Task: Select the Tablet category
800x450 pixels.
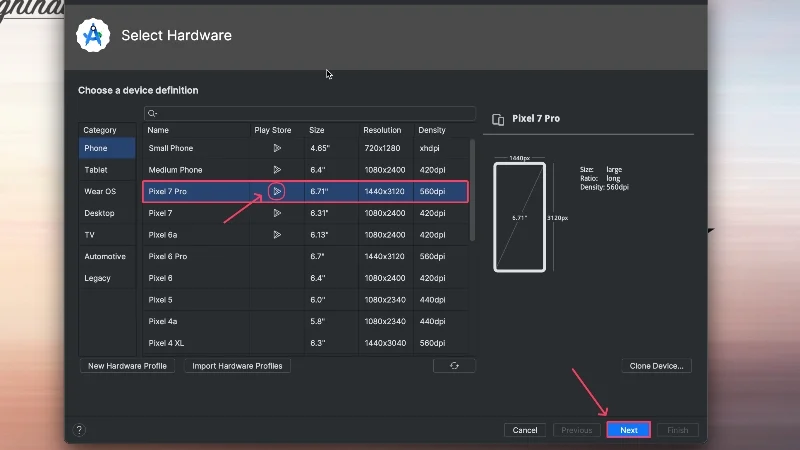Action: 96,170
